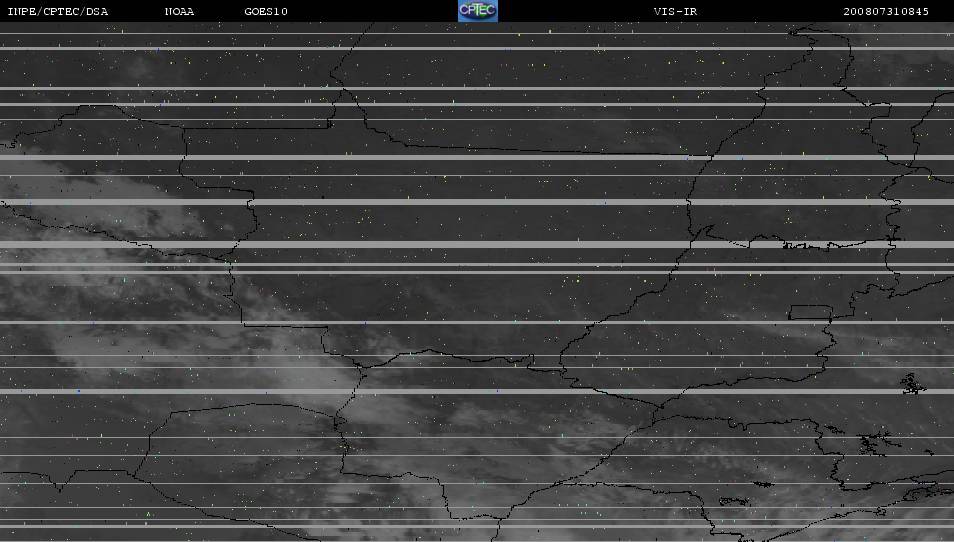Click the INPE/CPTEC/DSA header text

[x=58, y=12]
